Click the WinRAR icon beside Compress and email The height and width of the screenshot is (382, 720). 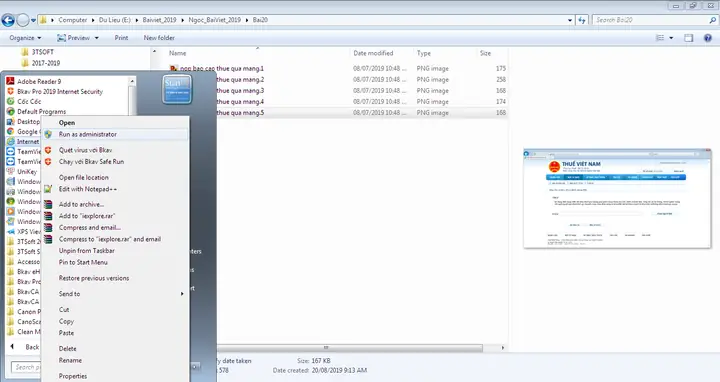click(48, 227)
